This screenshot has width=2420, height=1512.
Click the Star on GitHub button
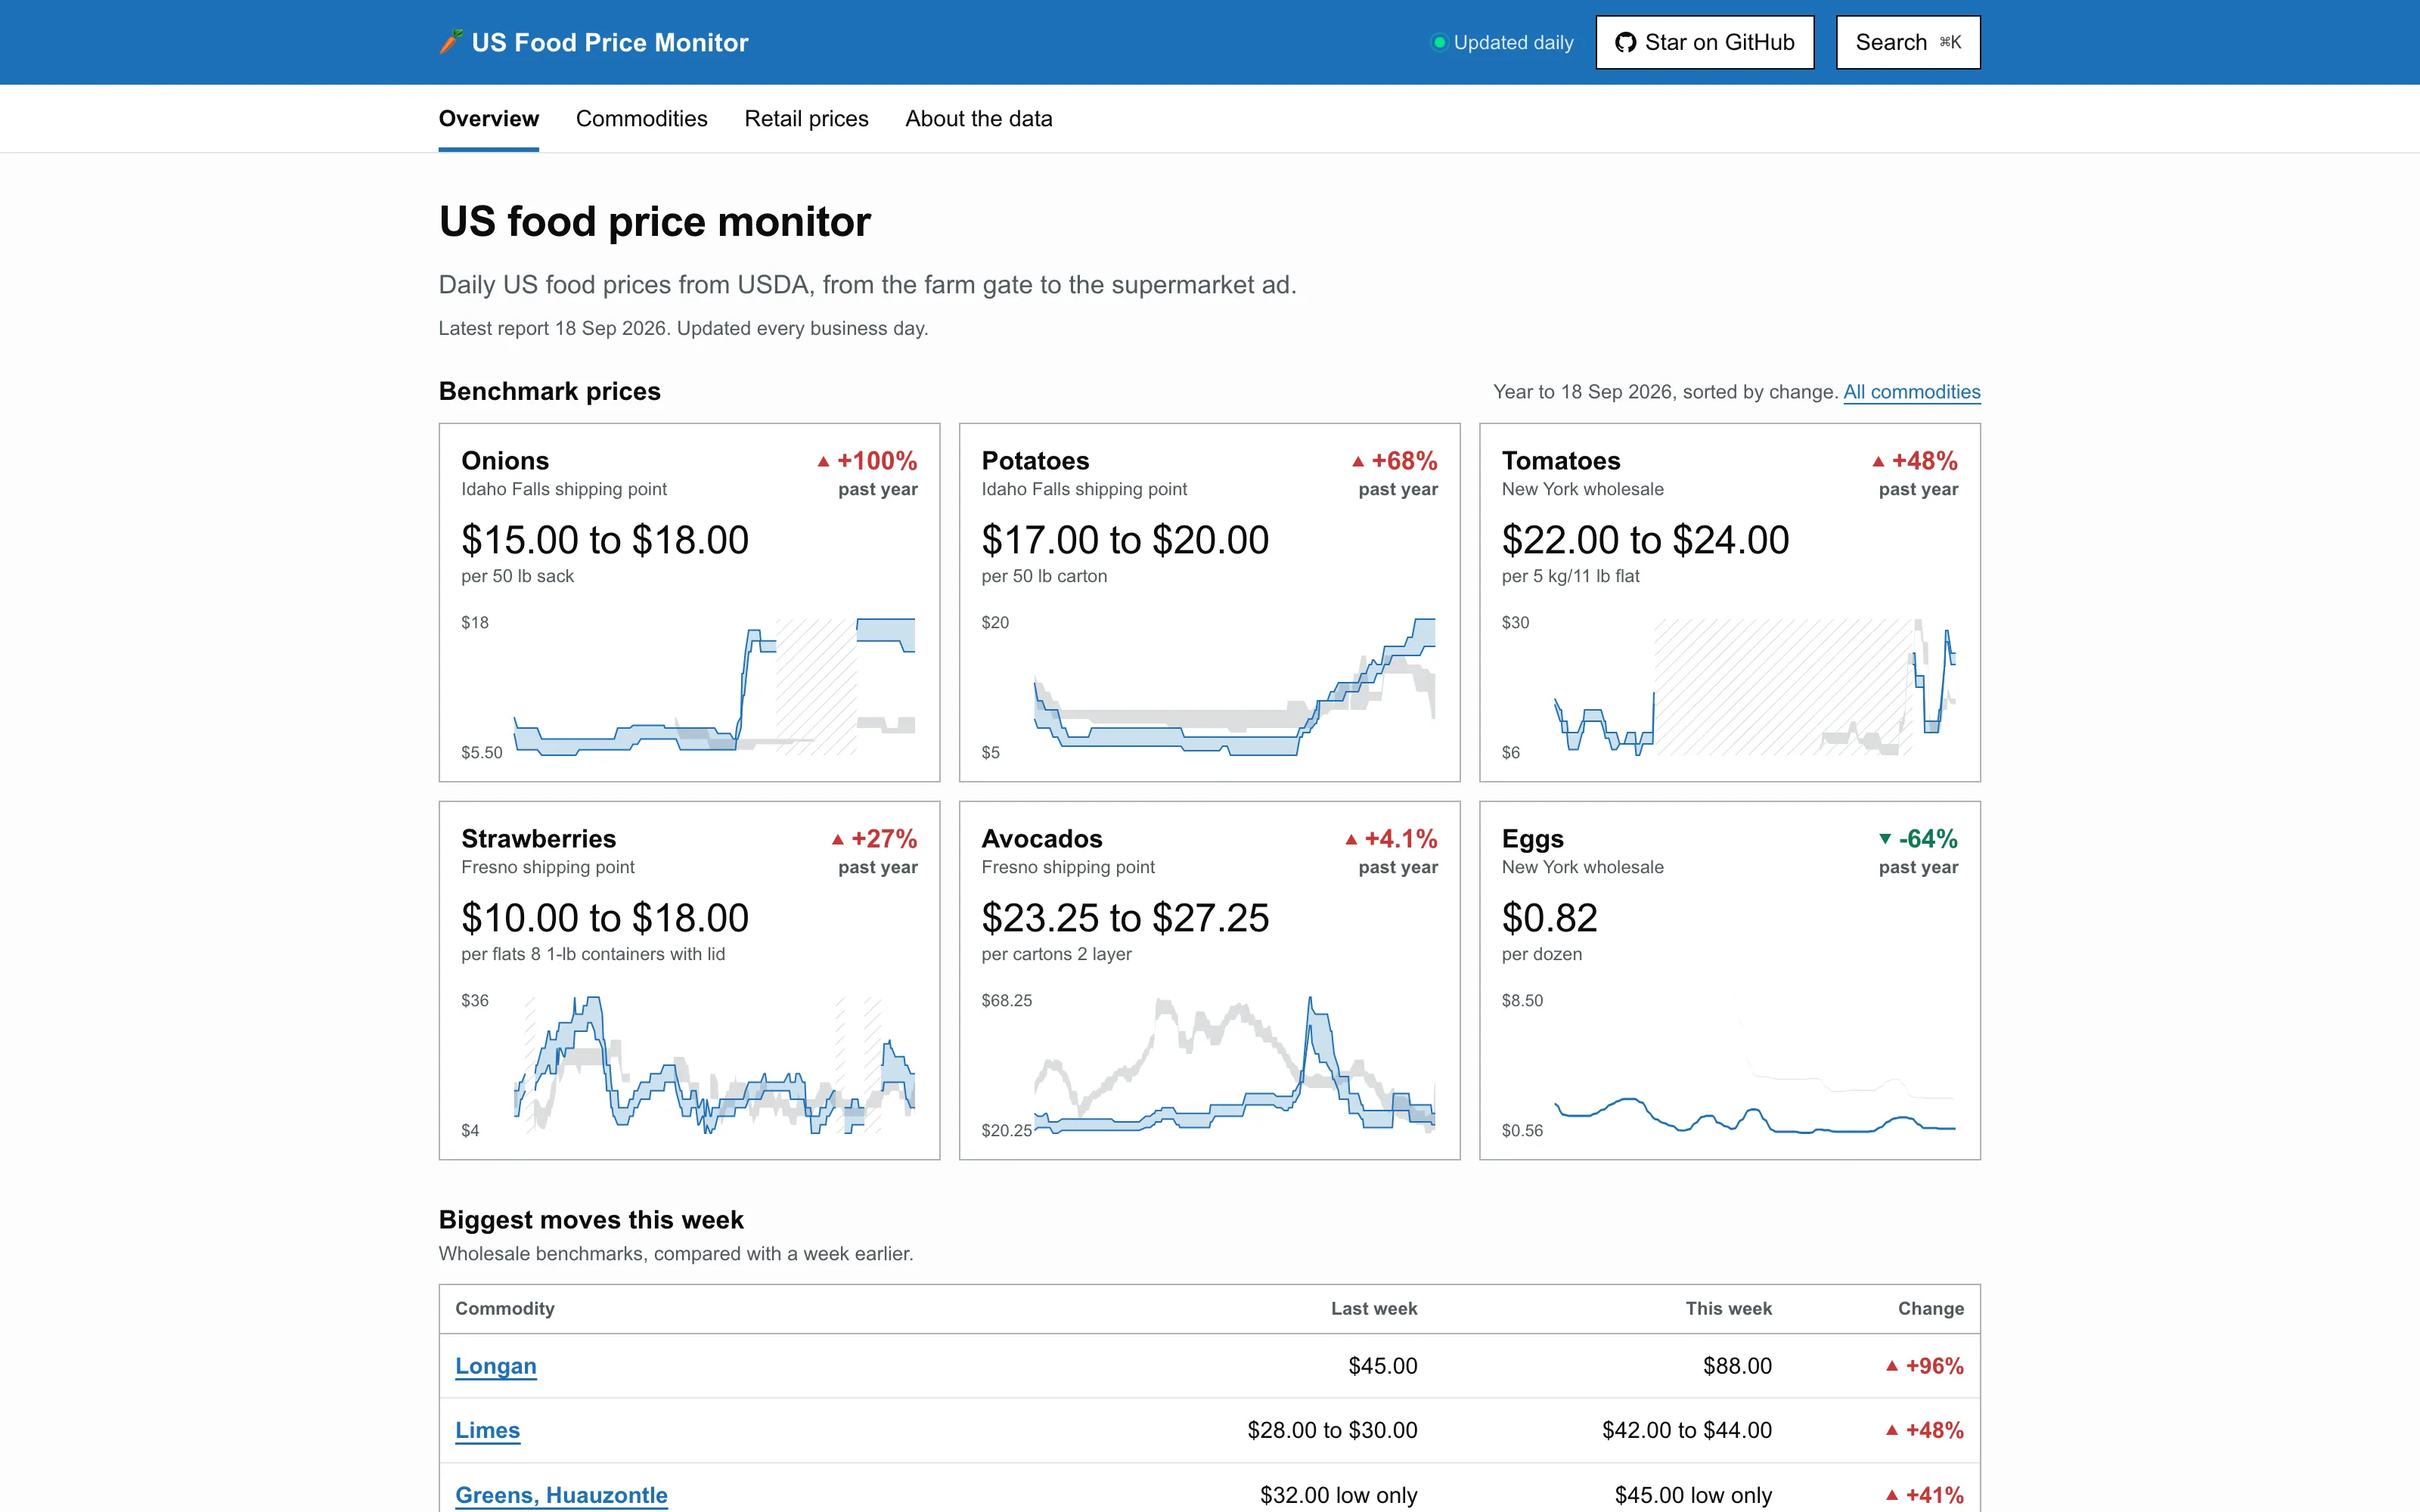pos(1705,42)
